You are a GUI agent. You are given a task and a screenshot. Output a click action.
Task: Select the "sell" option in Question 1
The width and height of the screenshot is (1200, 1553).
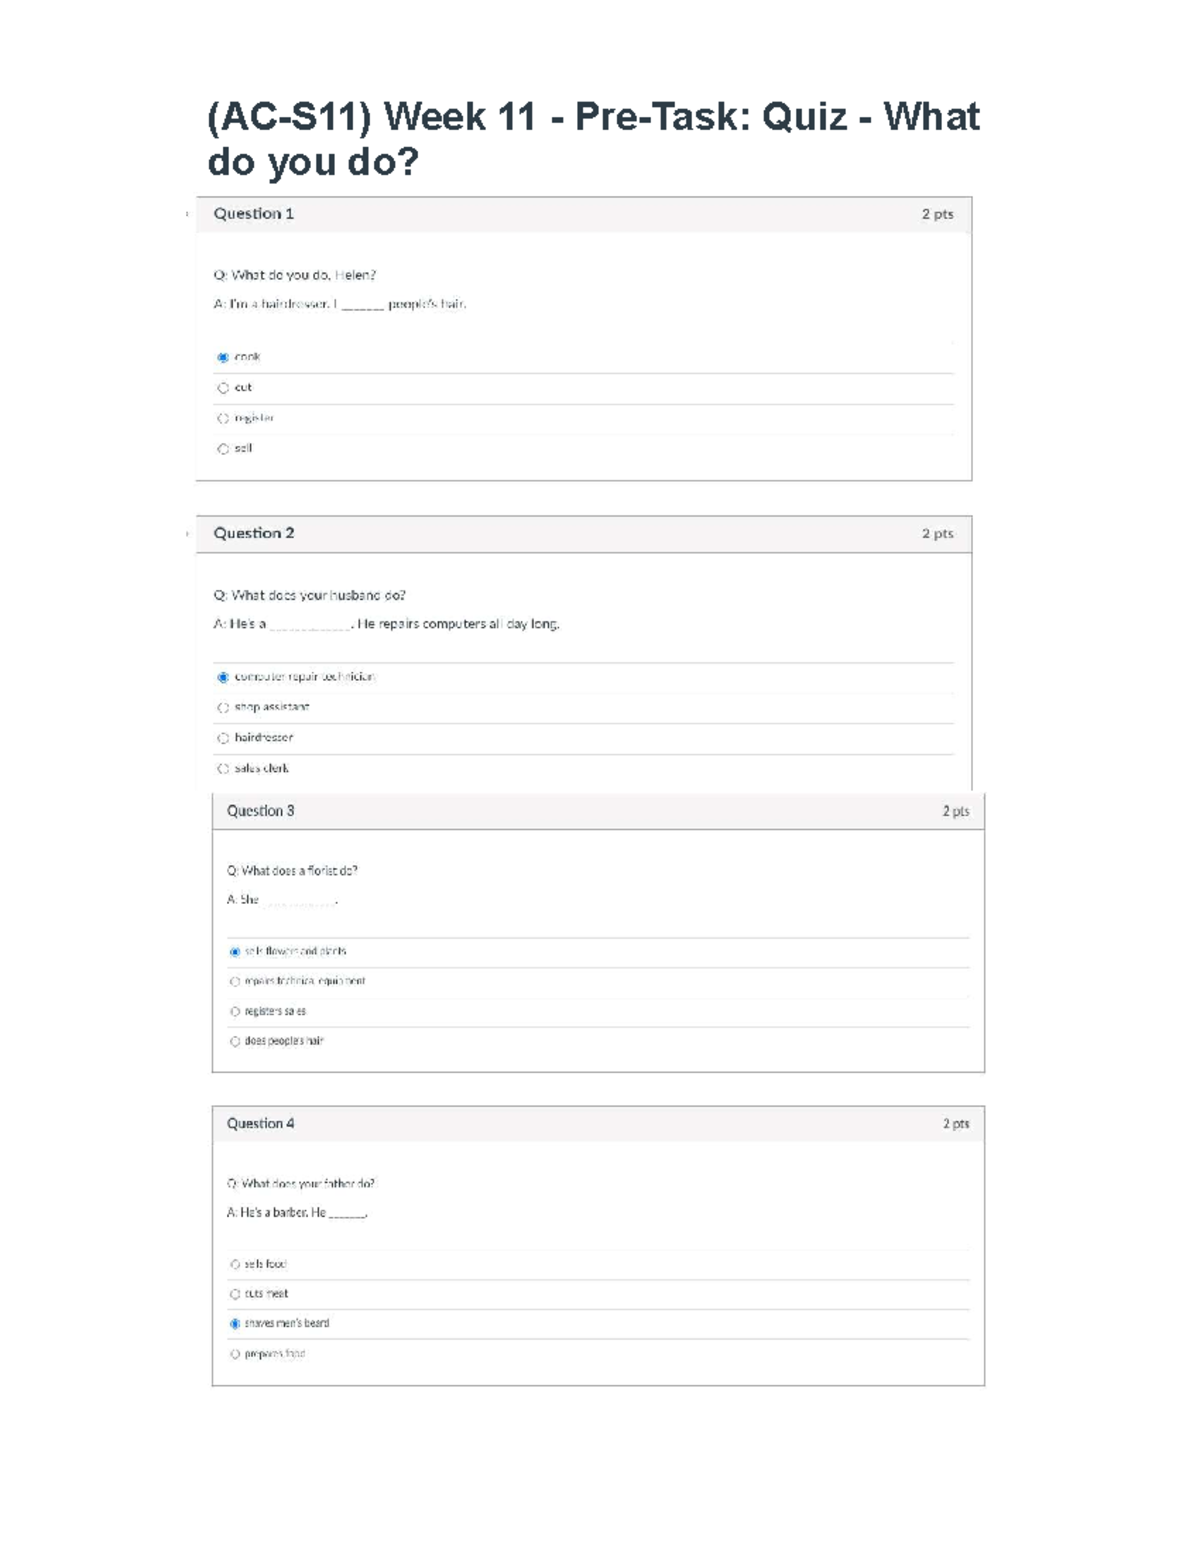tap(223, 449)
